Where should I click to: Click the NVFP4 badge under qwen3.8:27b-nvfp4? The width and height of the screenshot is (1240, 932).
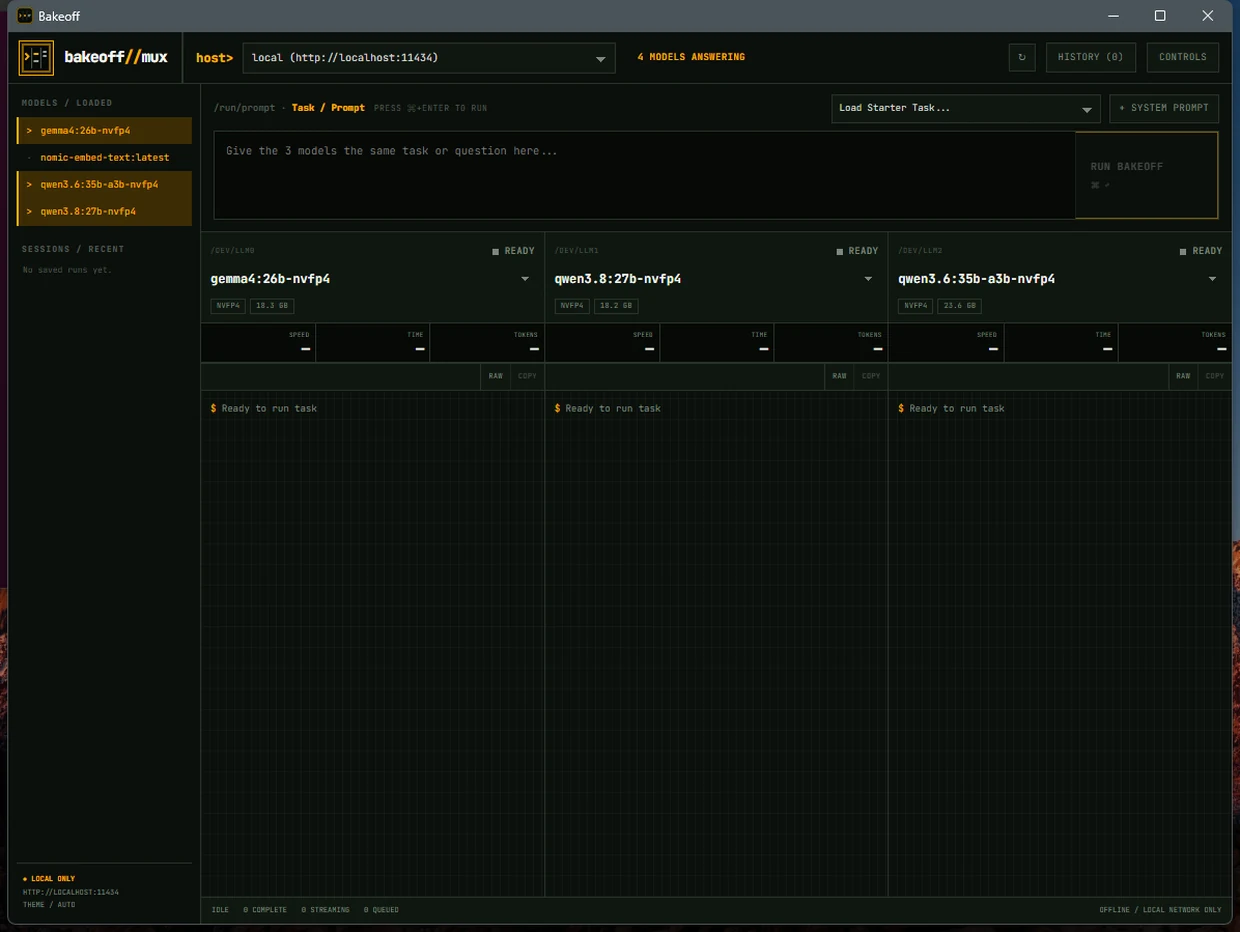[571, 306]
